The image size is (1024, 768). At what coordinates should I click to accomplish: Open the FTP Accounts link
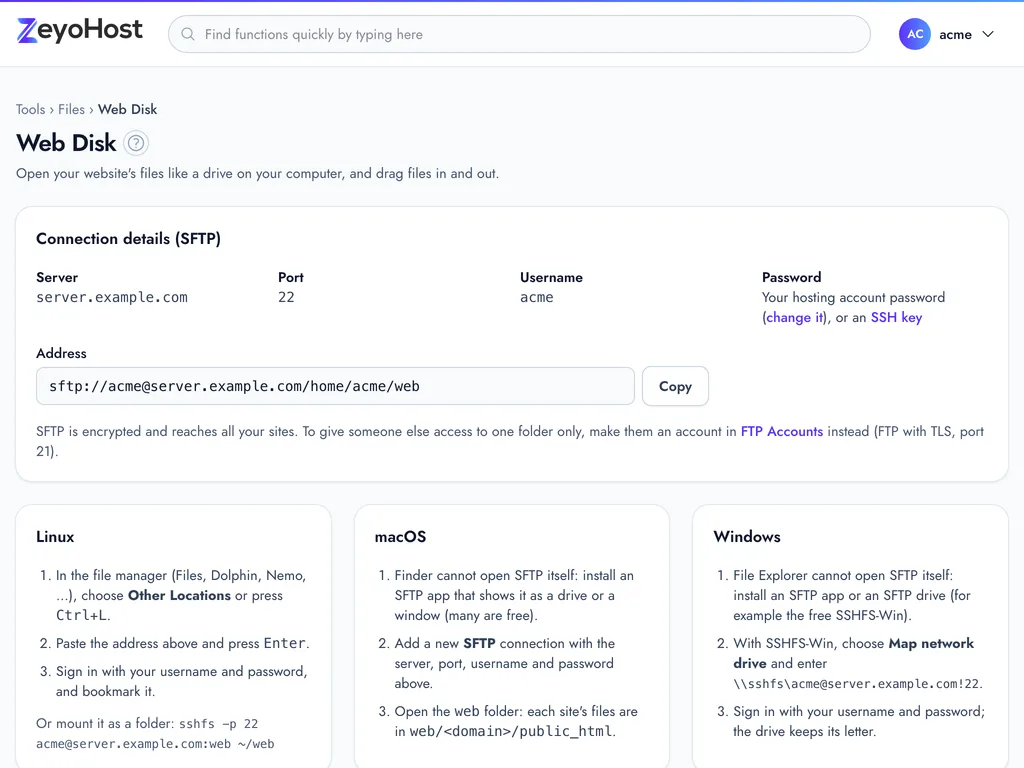[x=782, y=432]
